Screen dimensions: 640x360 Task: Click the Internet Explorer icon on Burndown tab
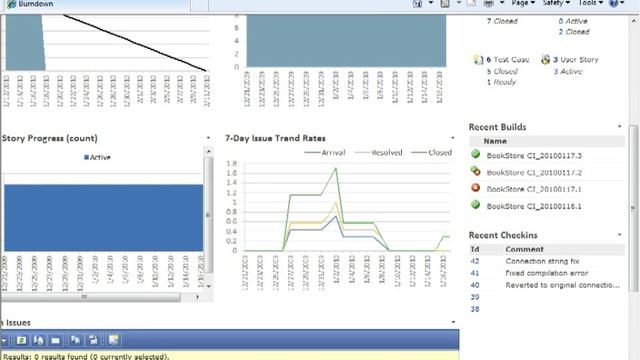[11, 4]
